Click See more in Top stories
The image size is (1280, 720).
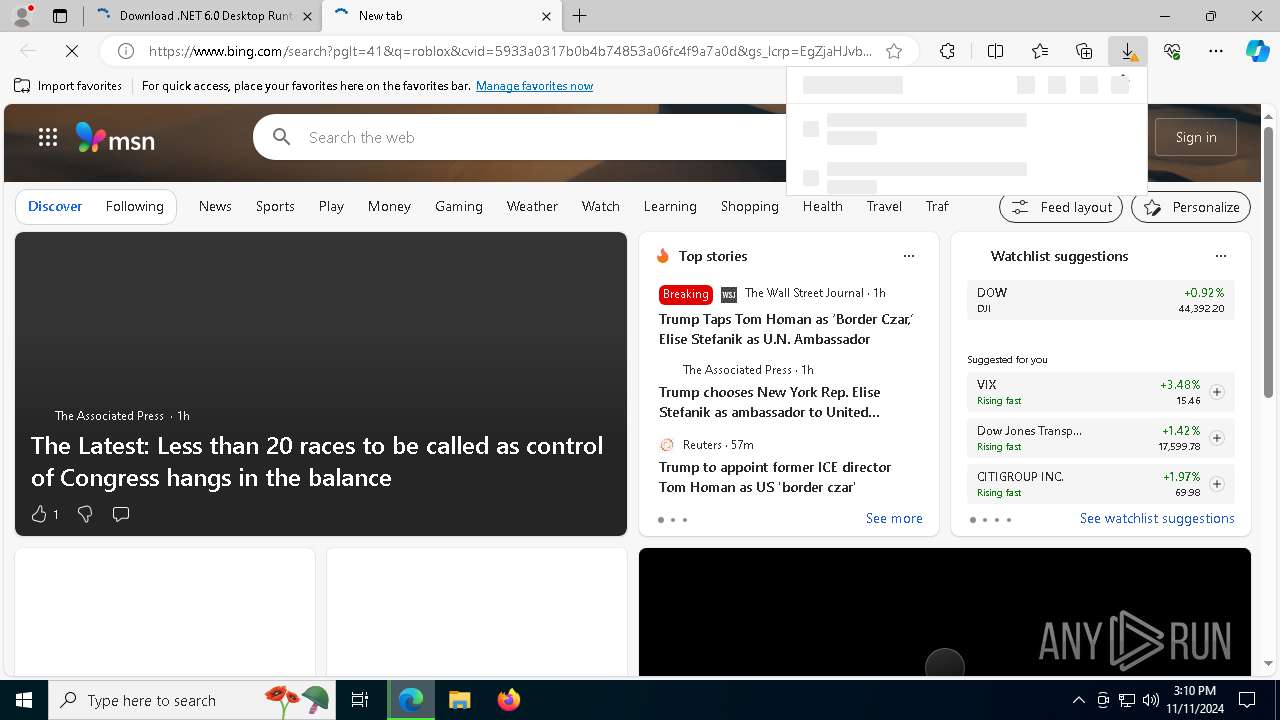(x=894, y=519)
